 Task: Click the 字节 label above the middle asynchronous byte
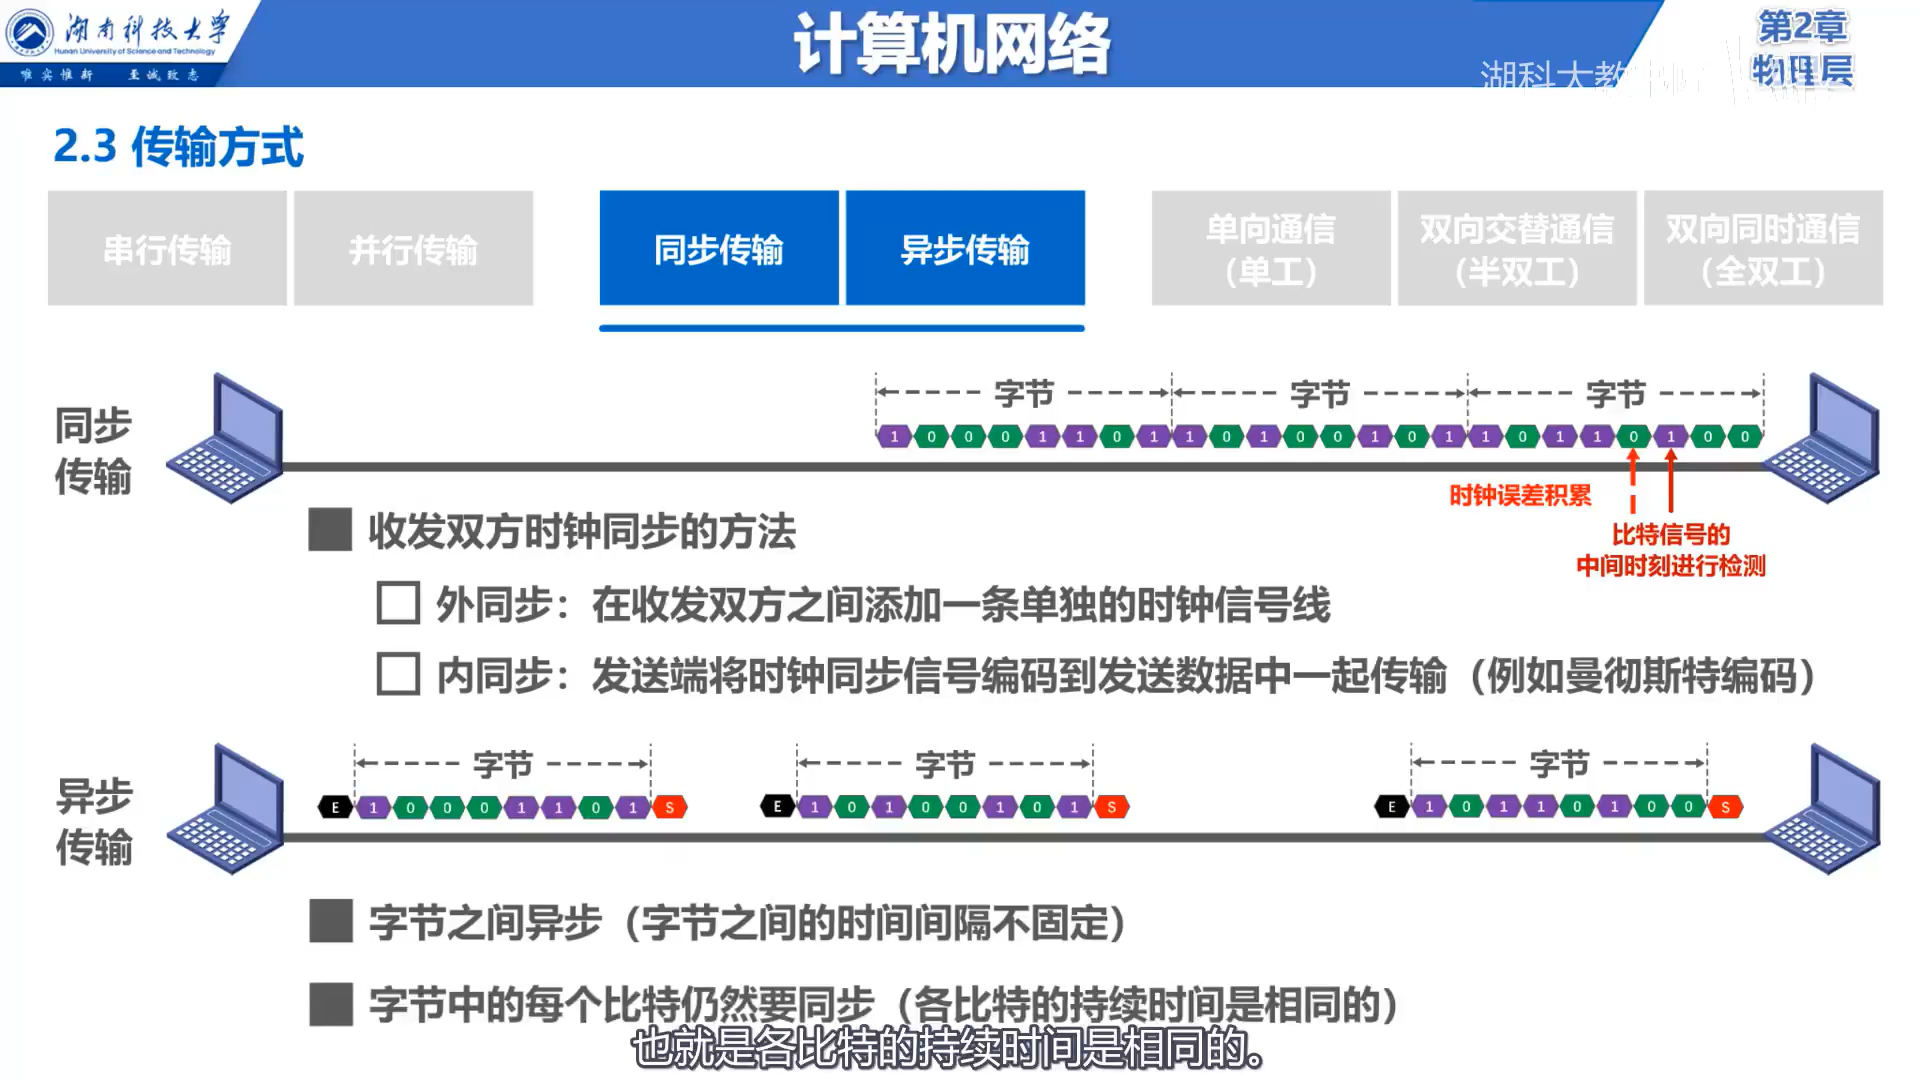pyautogui.click(x=945, y=765)
